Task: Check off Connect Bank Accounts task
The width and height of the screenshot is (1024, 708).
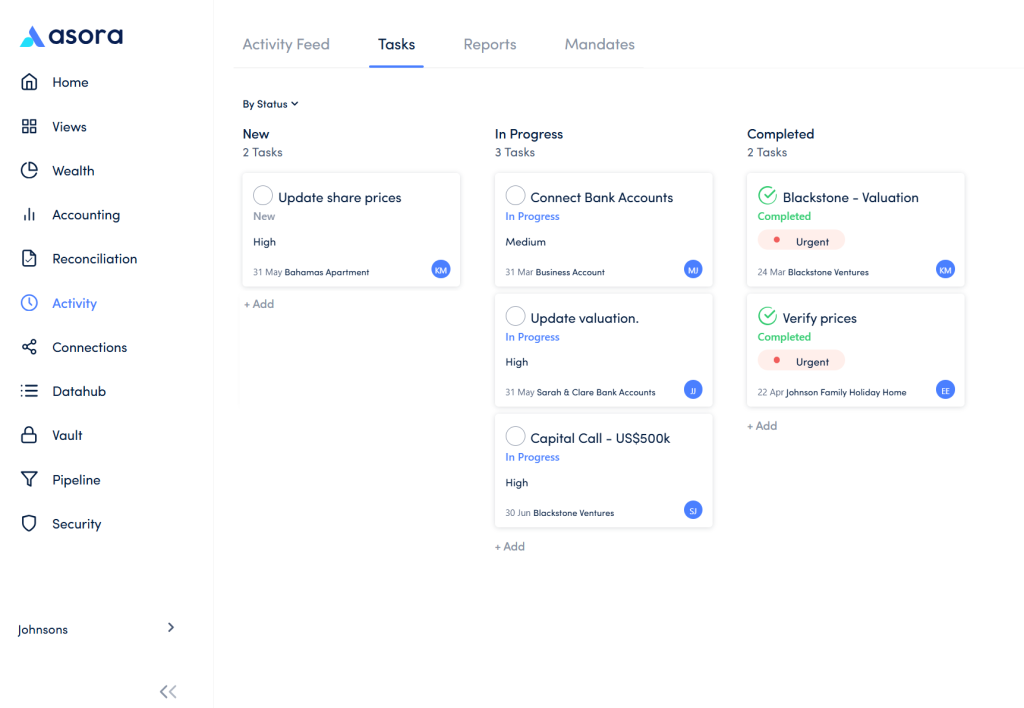Action: point(515,196)
